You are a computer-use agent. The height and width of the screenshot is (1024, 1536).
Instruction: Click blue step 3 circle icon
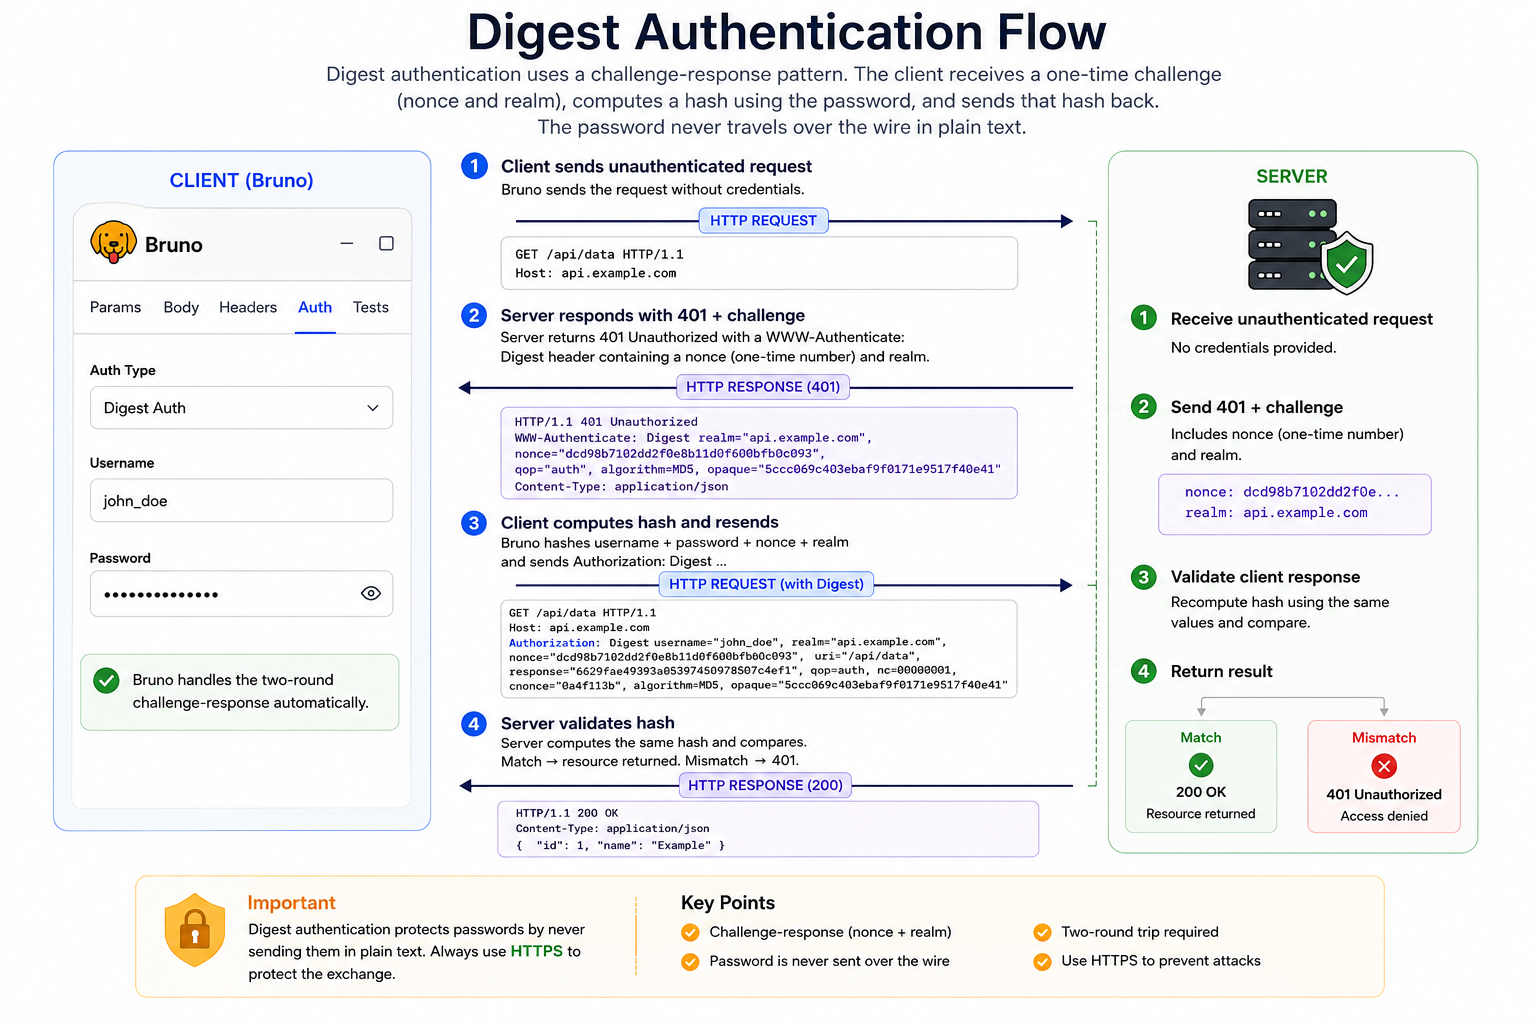474,523
